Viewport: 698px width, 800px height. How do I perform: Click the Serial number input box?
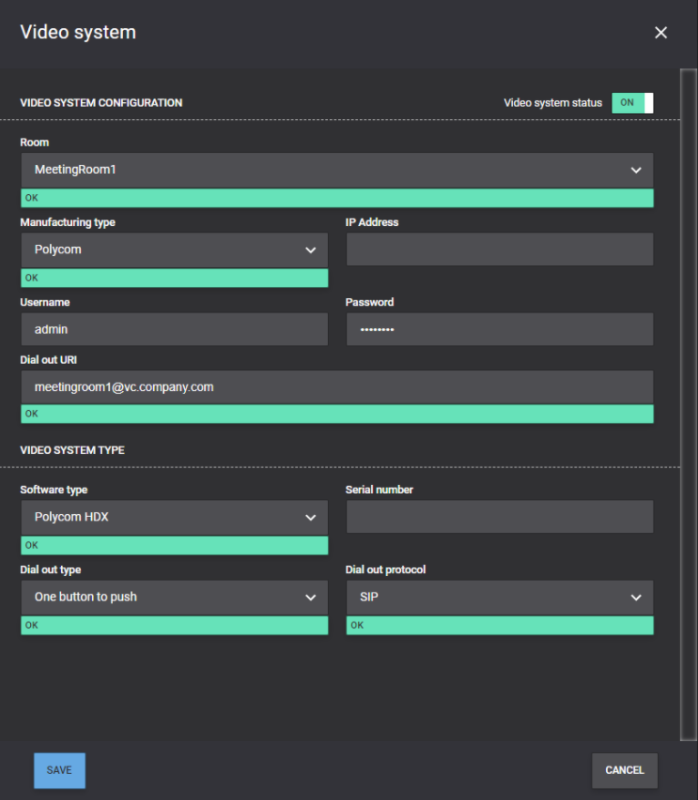click(x=499, y=517)
